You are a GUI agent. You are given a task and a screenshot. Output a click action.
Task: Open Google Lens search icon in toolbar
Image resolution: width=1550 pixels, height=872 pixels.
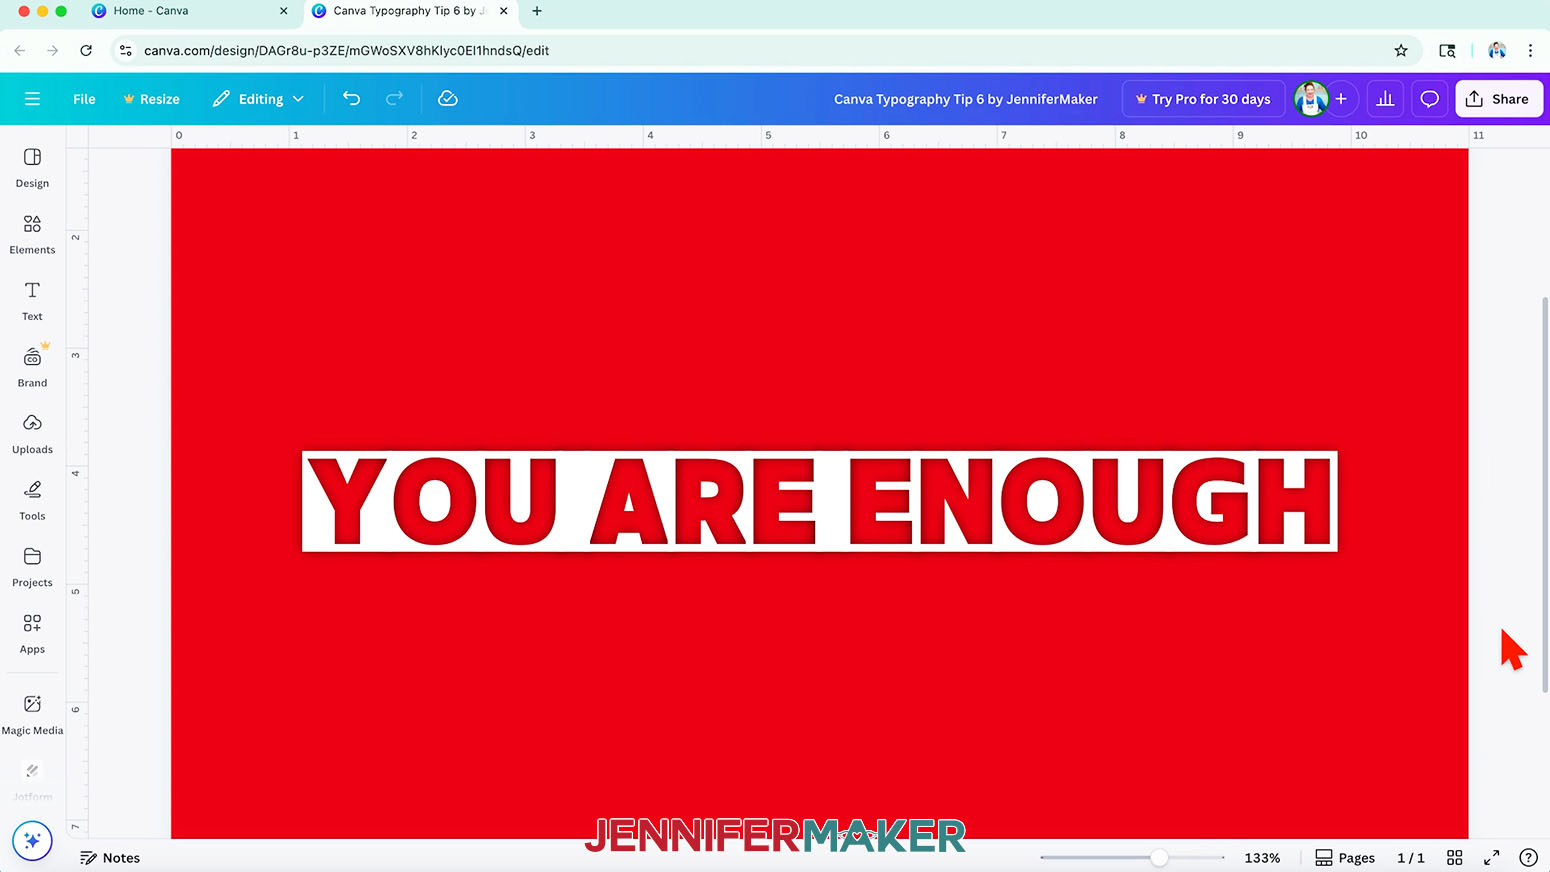(x=1447, y=50)
